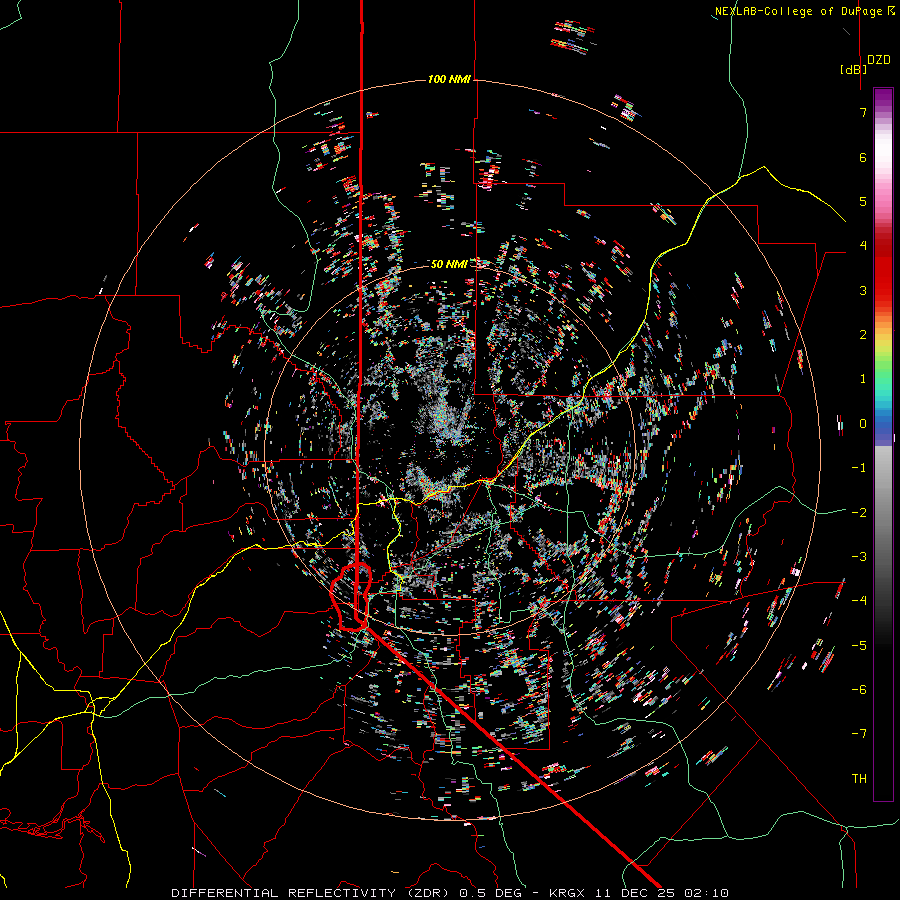Click the DZD product label

pyautogui.click(x=878, y=60)
